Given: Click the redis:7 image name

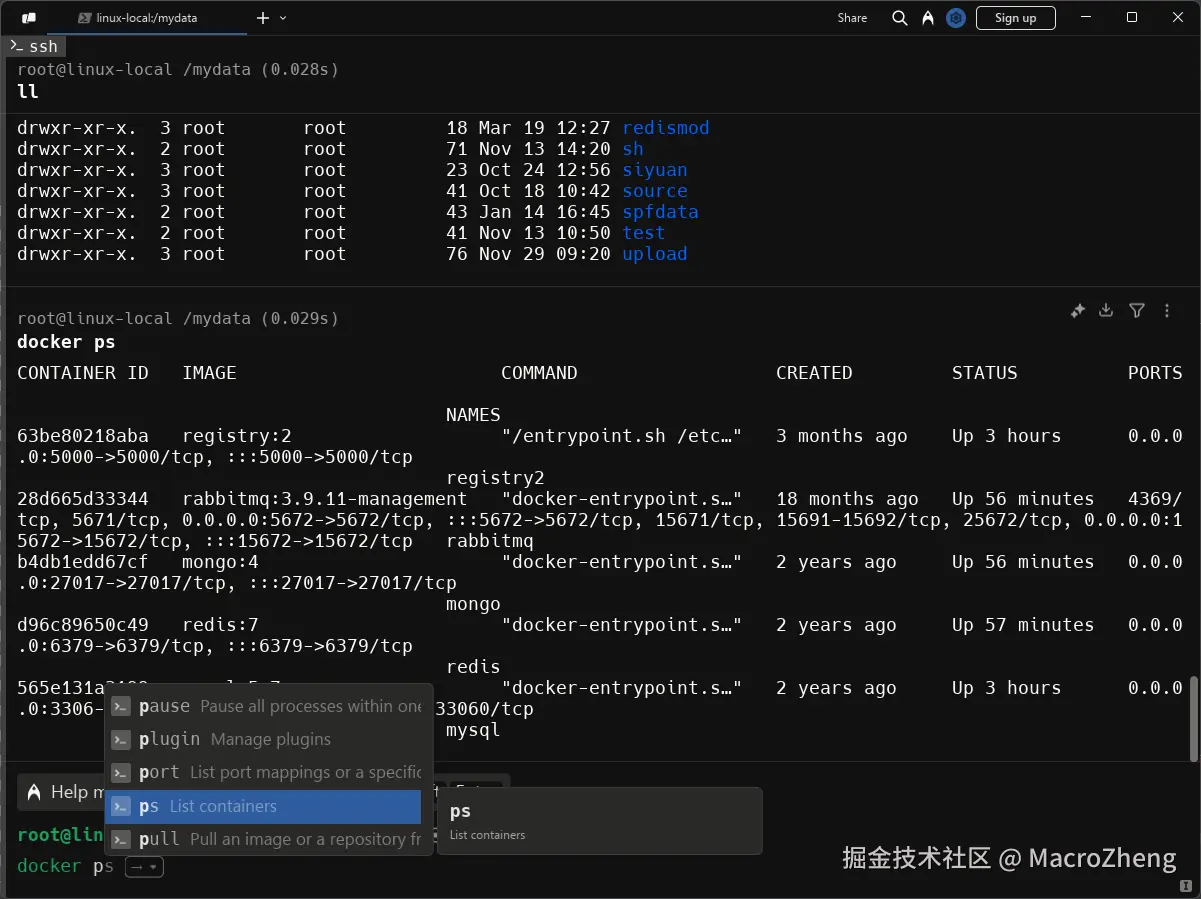Looking at the screenshot, I should click(220, 625).
